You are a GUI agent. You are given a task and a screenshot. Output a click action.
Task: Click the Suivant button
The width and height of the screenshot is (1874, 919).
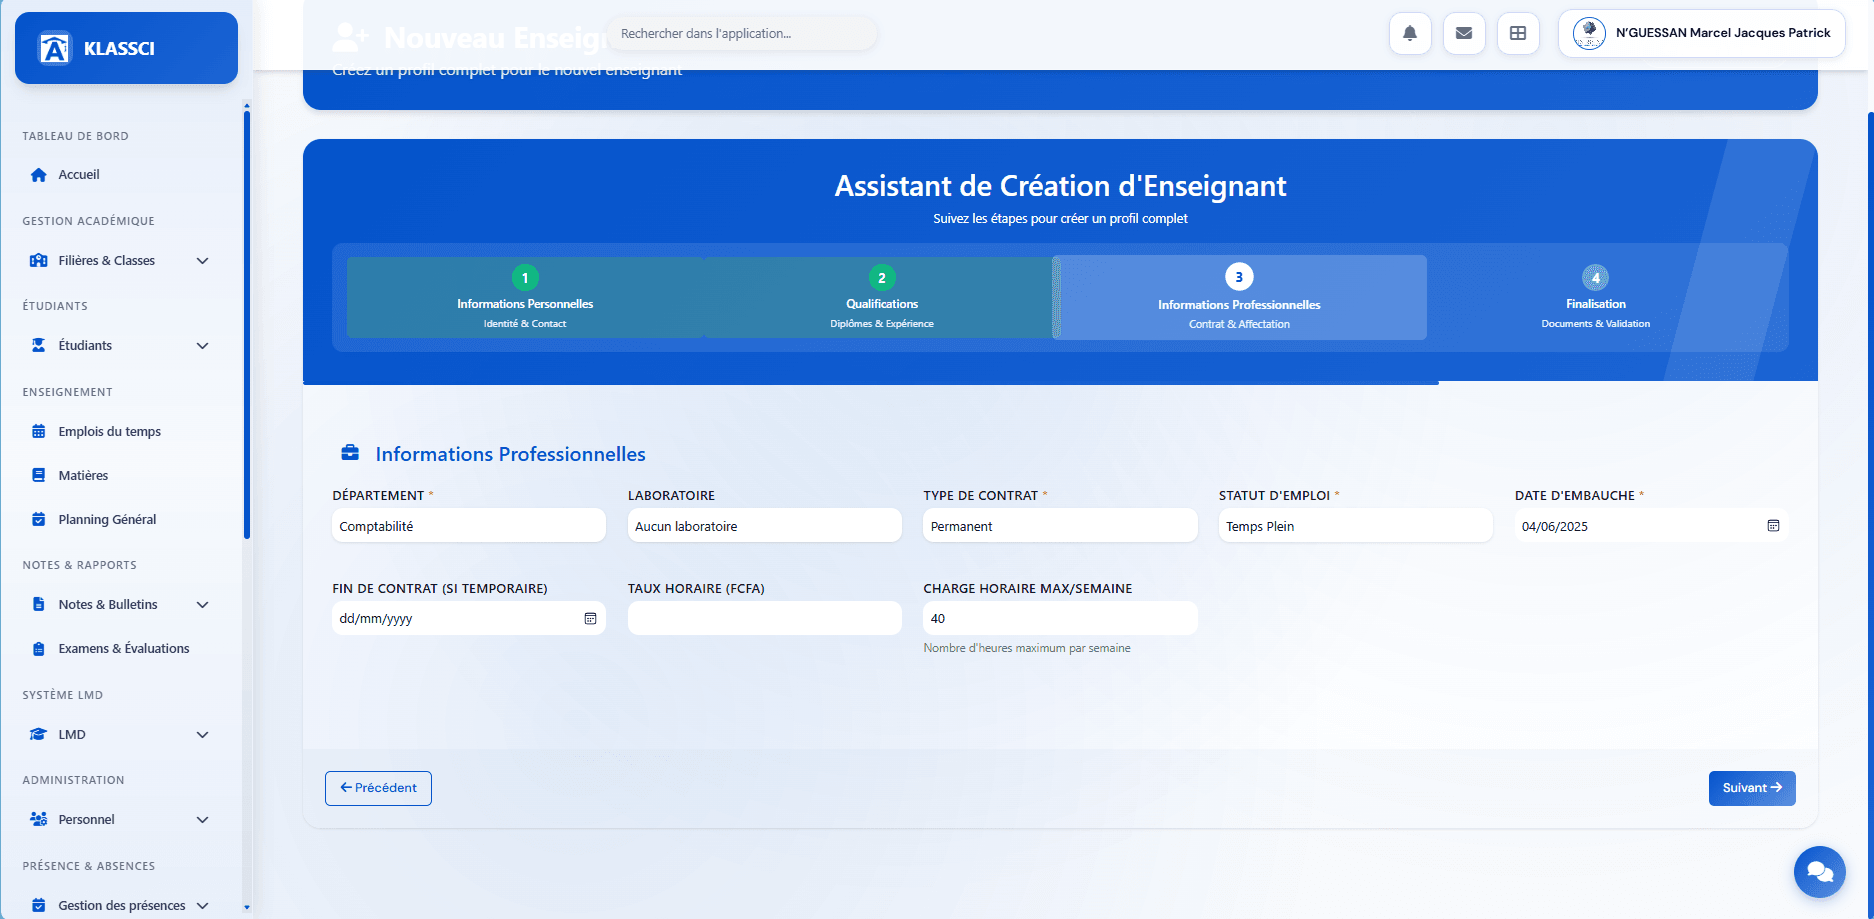[1752, 788]
